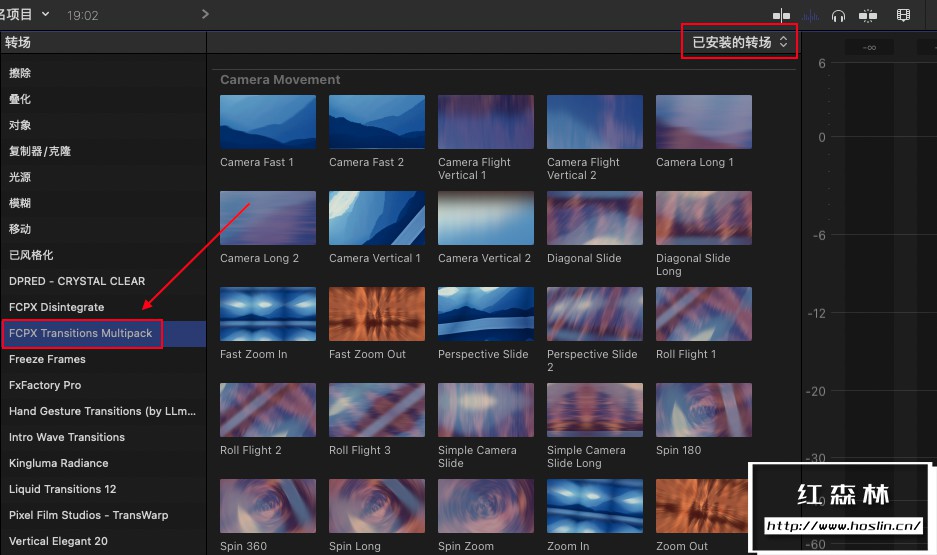Screen dimensions: 937x555
Task: Choose the Fast Zoom Out transition thumbnail
Action: (x=376, y=314)
